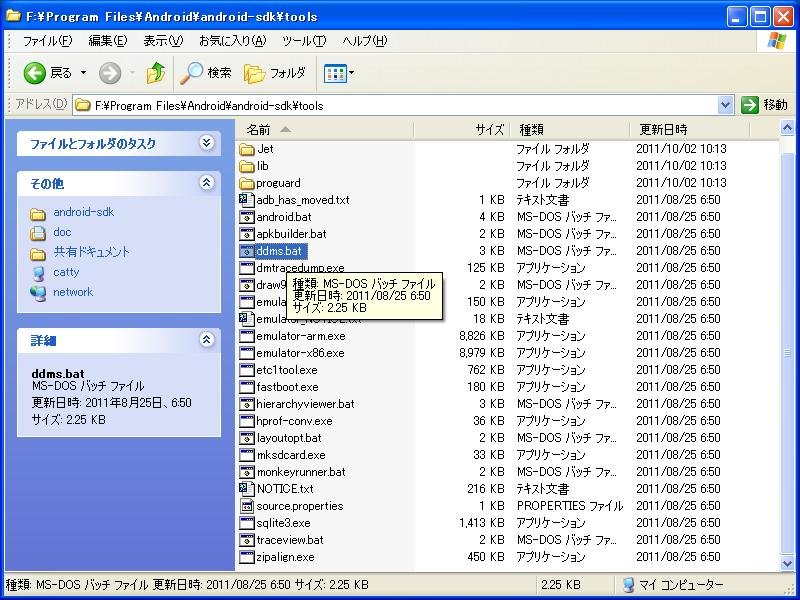Screen dimensions: 800x600
Task: Click the scrollbar down arrow
Action: pos(787,563)
